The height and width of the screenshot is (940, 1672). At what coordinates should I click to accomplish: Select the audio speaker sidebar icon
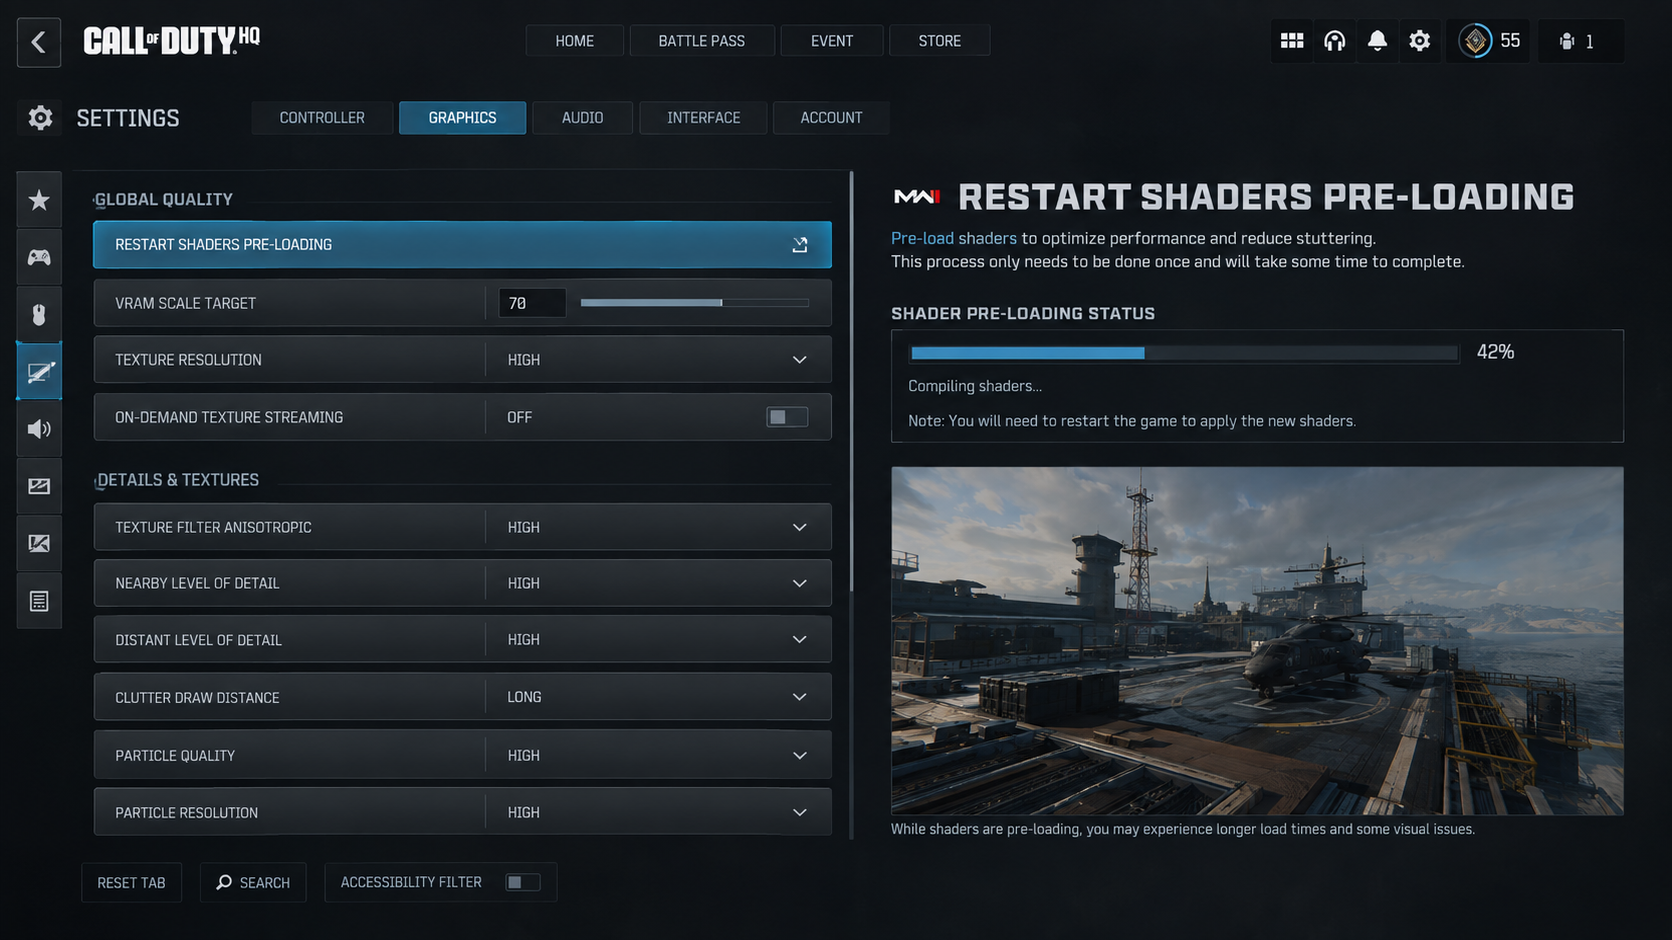click(39, 429)
